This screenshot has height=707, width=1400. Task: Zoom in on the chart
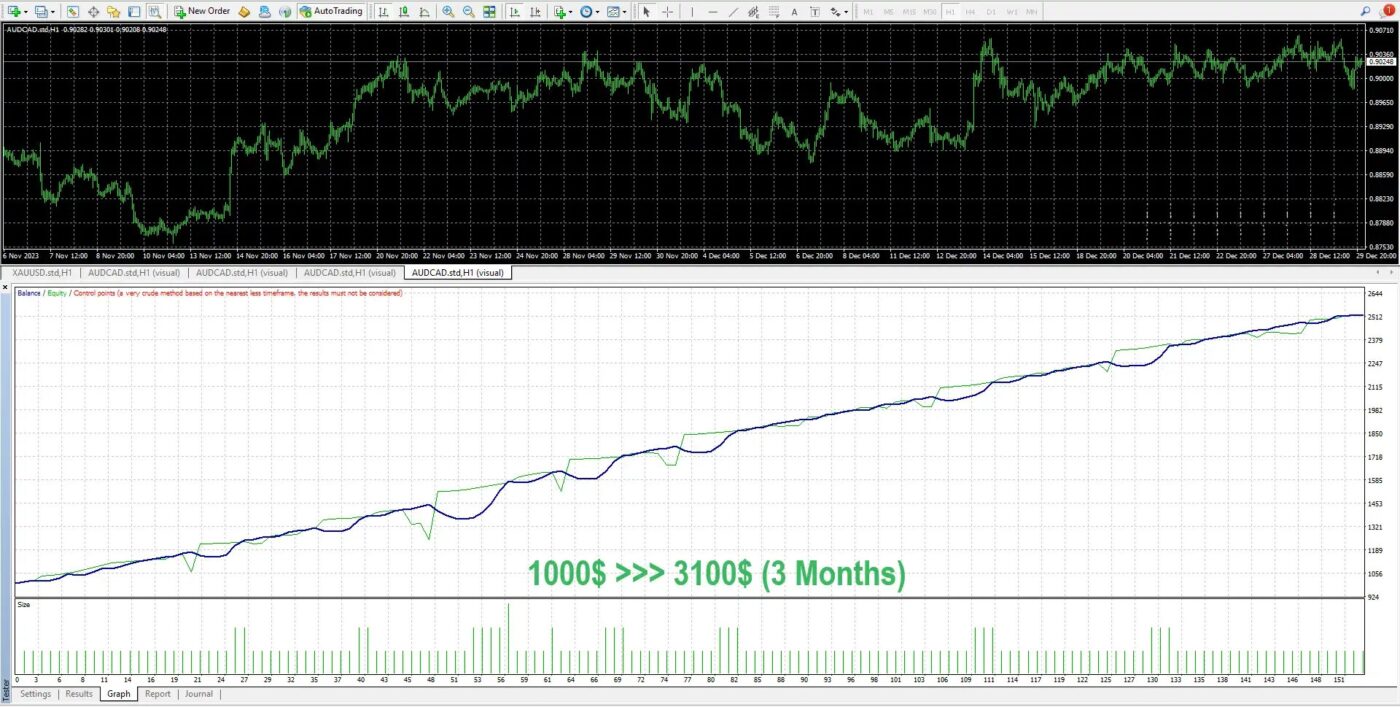coord(448,11)
